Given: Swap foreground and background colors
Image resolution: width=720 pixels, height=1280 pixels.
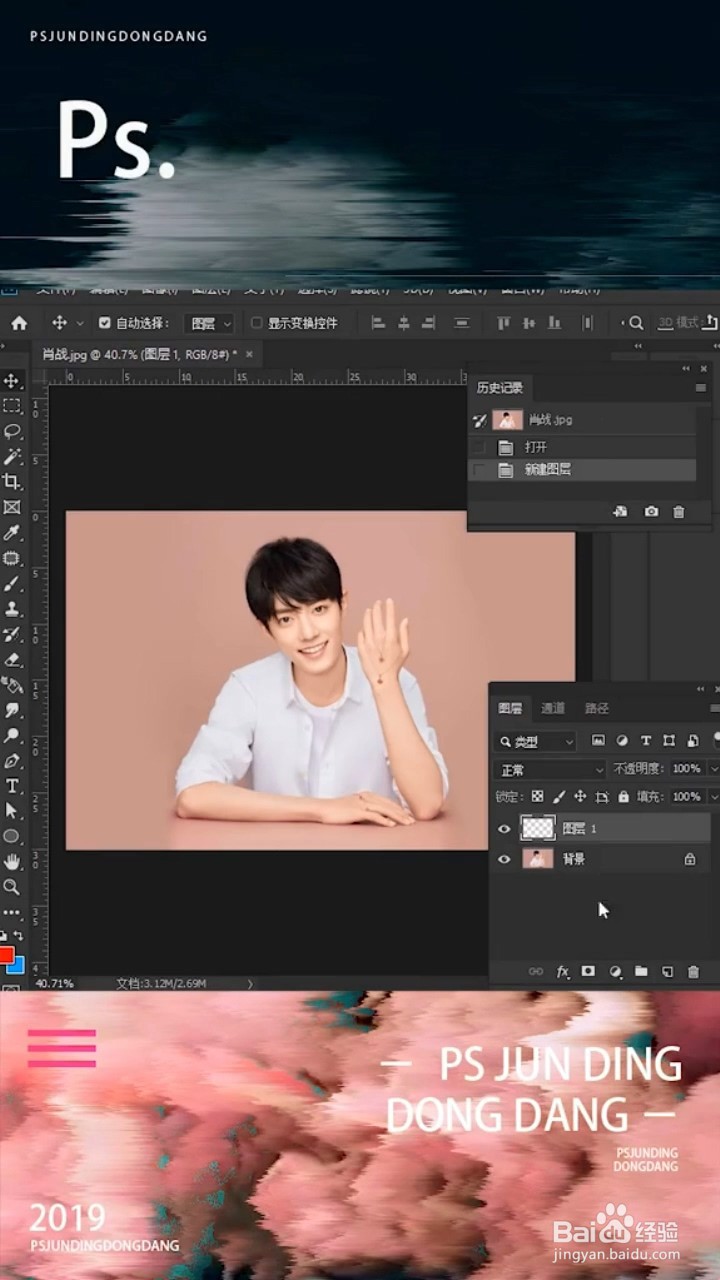Looking at the screenshot, I should tap(18, 936).
